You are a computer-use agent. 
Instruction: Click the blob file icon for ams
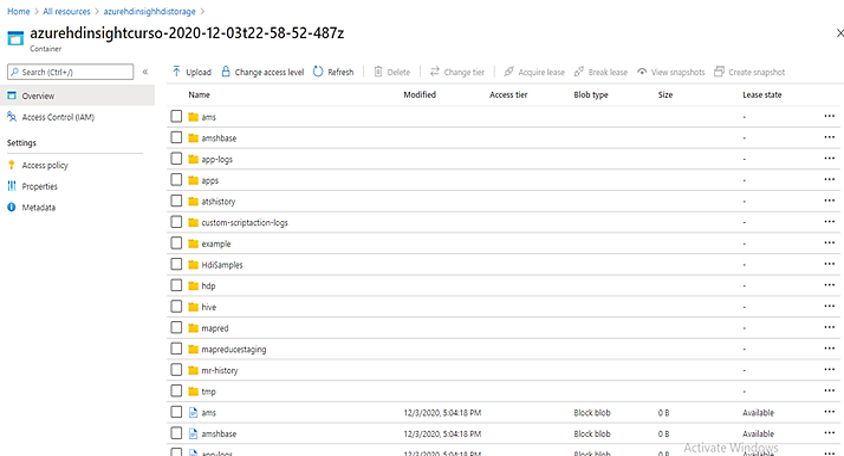[193, 412]
